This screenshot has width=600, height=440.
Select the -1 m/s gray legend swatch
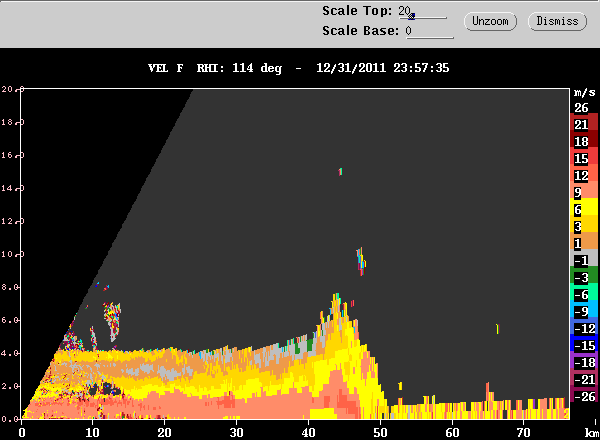[x=584, y=258]
